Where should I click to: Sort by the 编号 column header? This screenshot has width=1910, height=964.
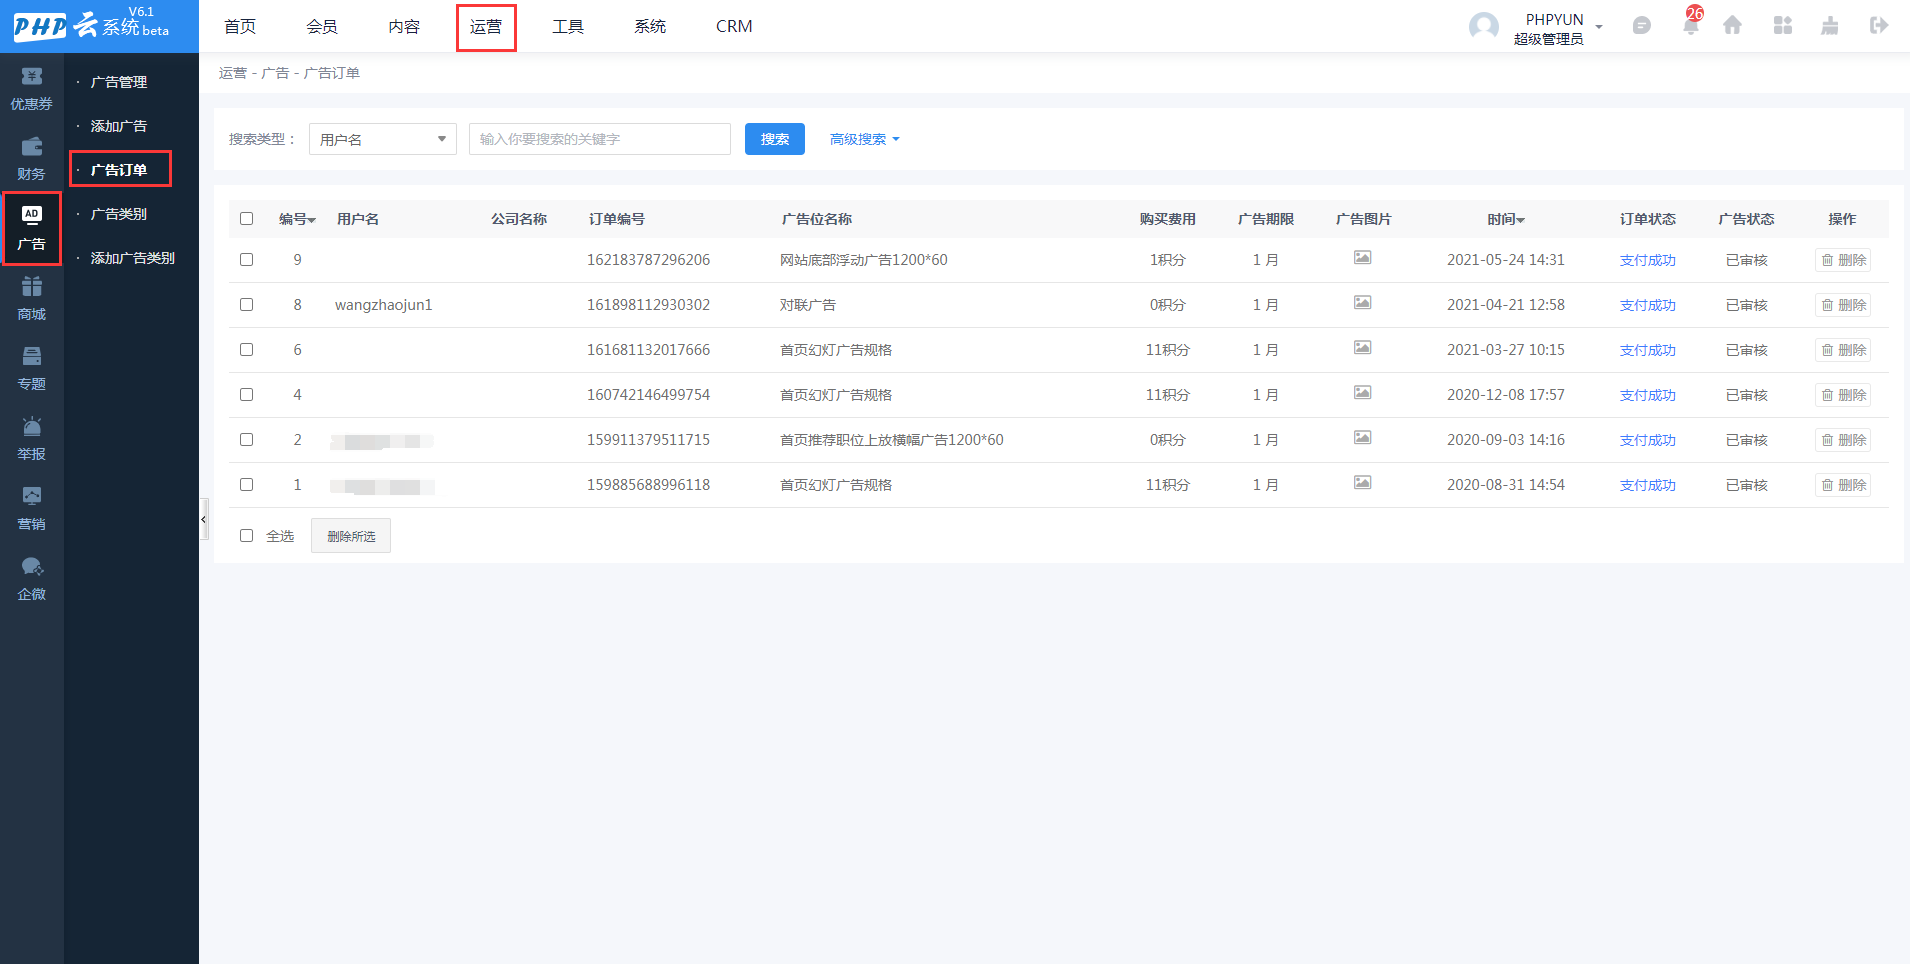(x=297, y=219)
